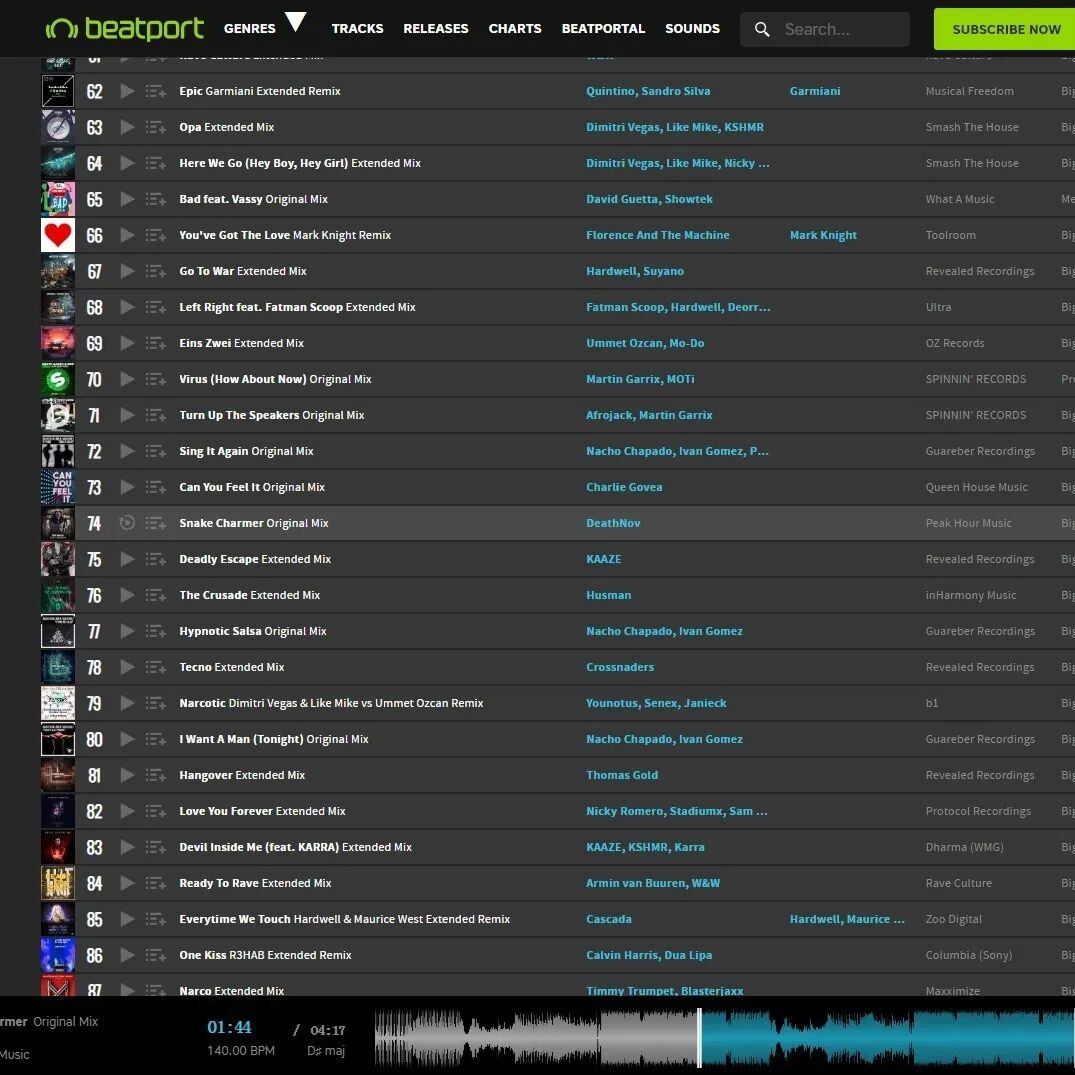Add Tecno Extended Mix to queue

[156, 667]
